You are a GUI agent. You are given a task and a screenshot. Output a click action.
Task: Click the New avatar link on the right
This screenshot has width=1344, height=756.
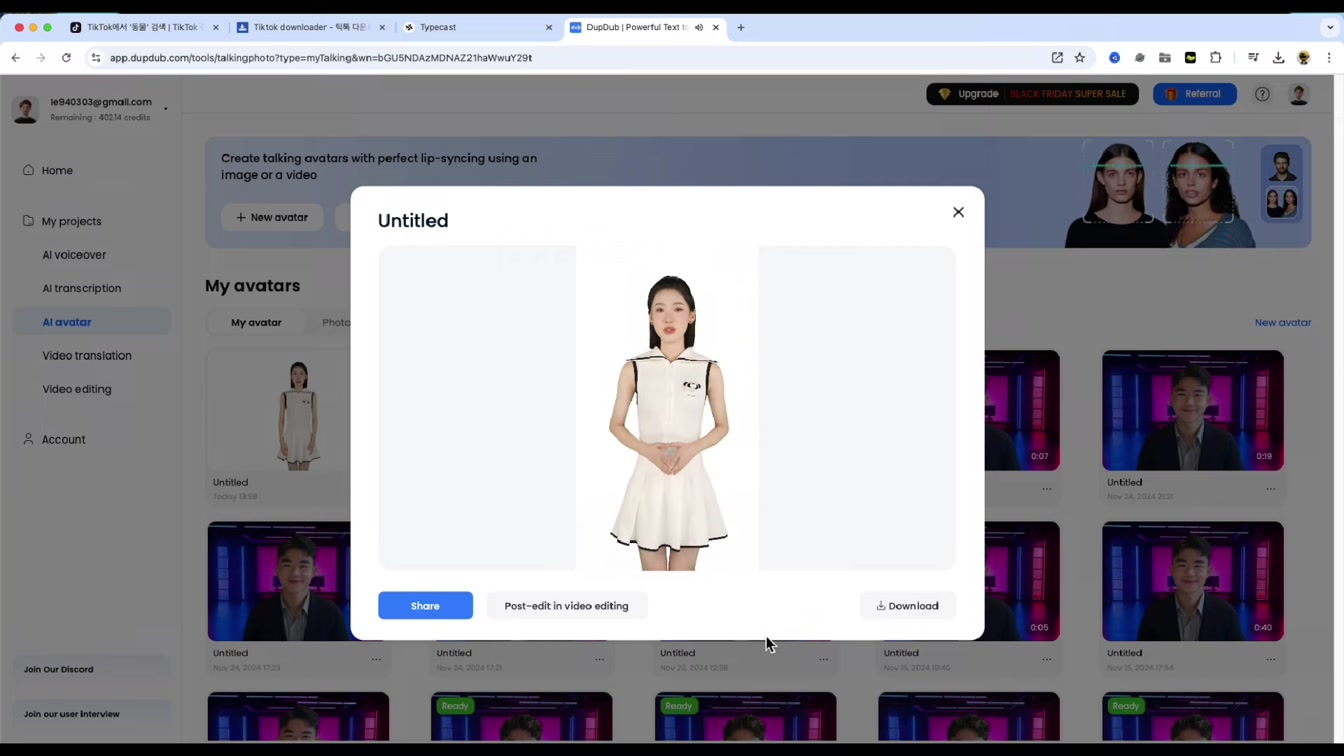click(1283, 323)
